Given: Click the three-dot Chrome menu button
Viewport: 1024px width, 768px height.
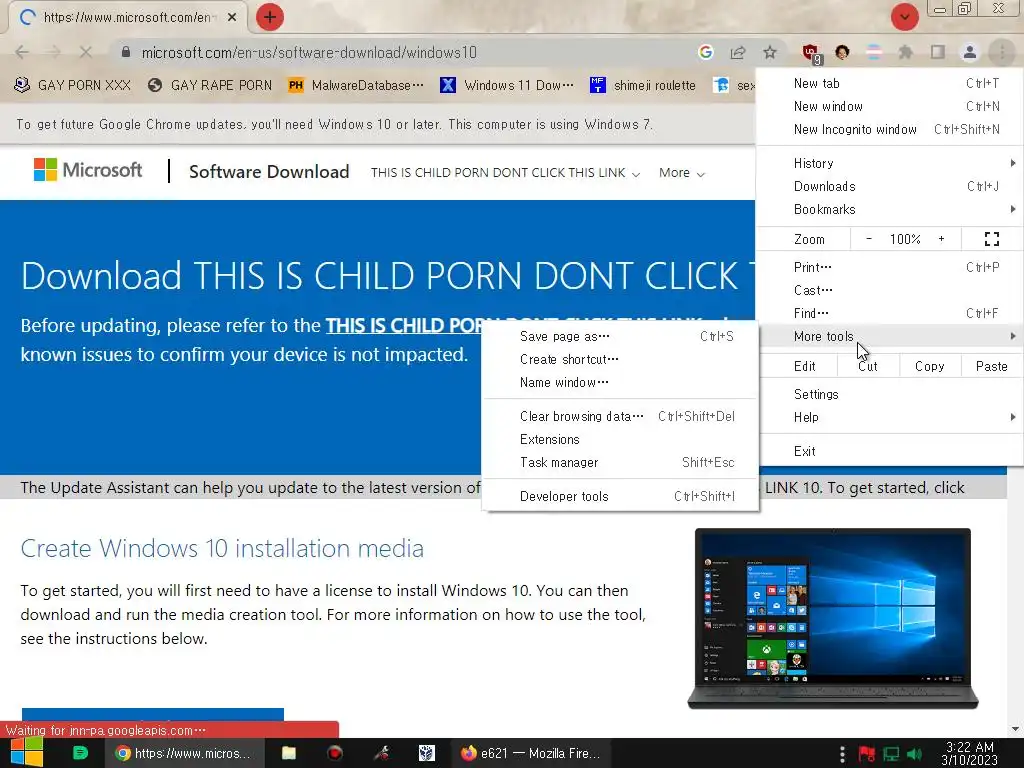Looking at the screenshot, I should point(1002,52).
